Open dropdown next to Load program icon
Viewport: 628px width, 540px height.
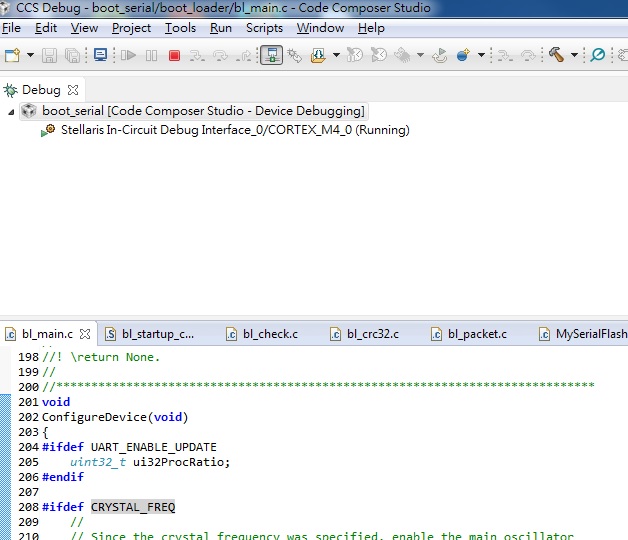pyautogui.click(x=336, y=55)
